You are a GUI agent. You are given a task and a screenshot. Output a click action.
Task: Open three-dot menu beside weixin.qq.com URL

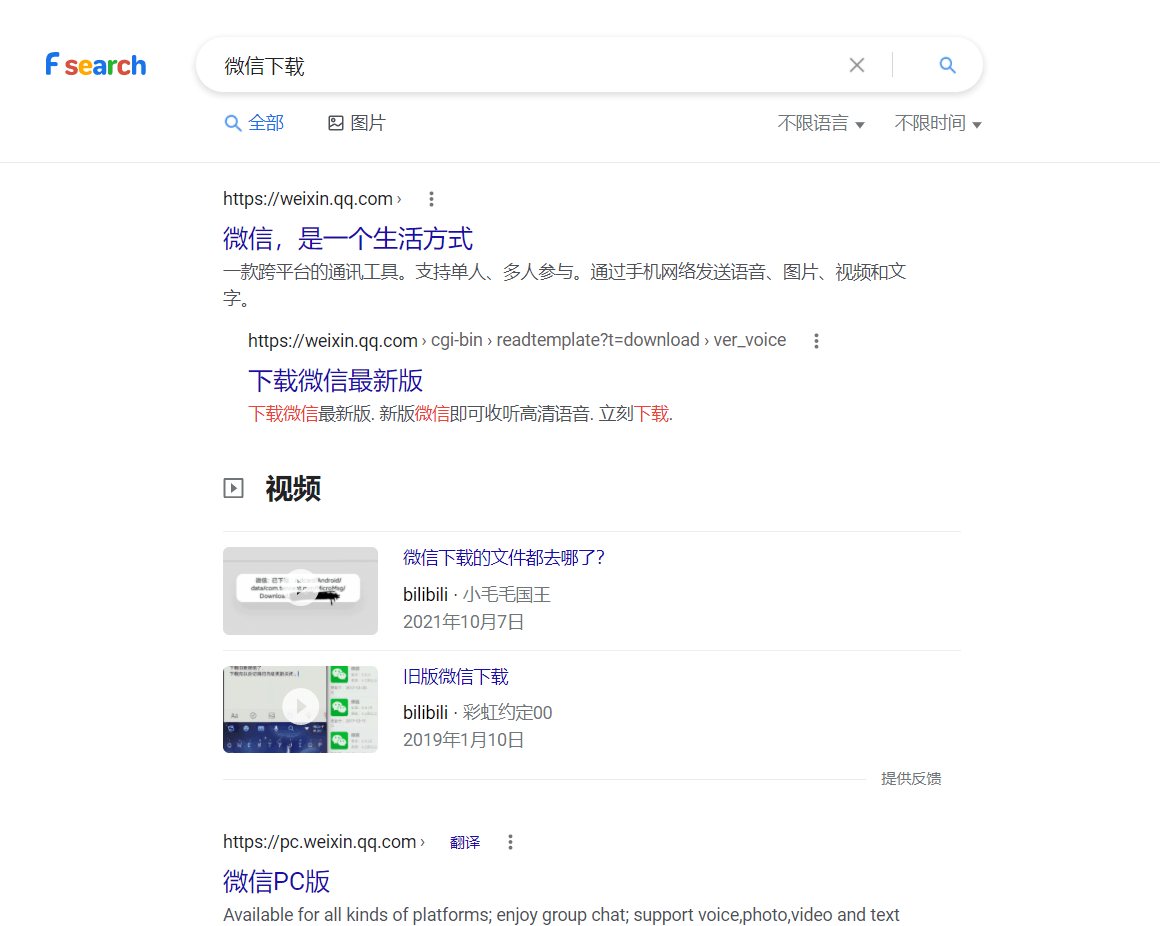coord(431,199)
